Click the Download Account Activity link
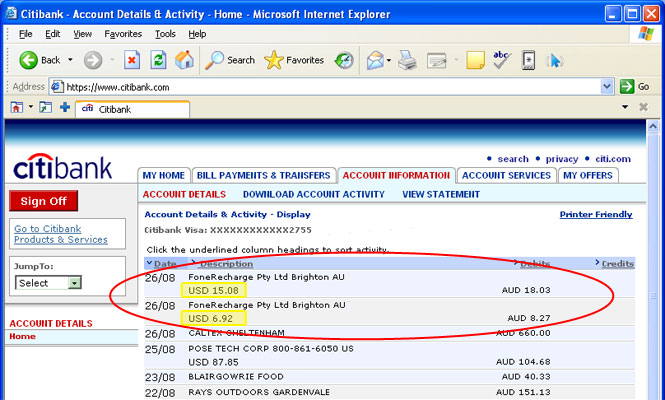The height and width of the screenshot is (400, 665). [313, 194]
